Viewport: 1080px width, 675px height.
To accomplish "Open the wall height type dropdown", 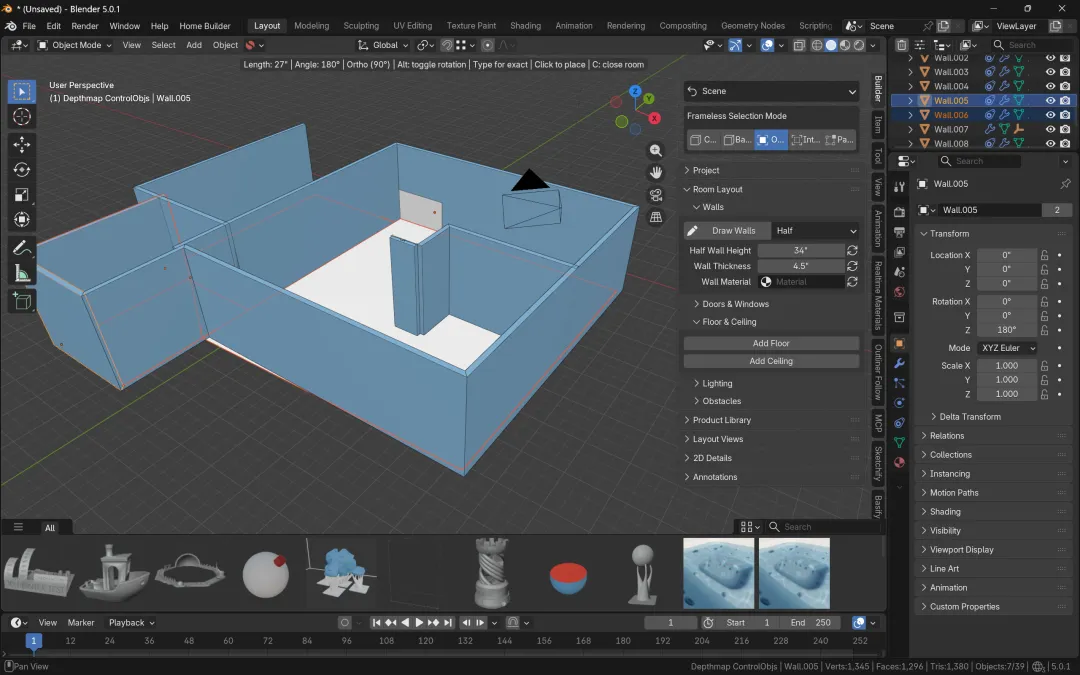I will [x=816, y=231].
